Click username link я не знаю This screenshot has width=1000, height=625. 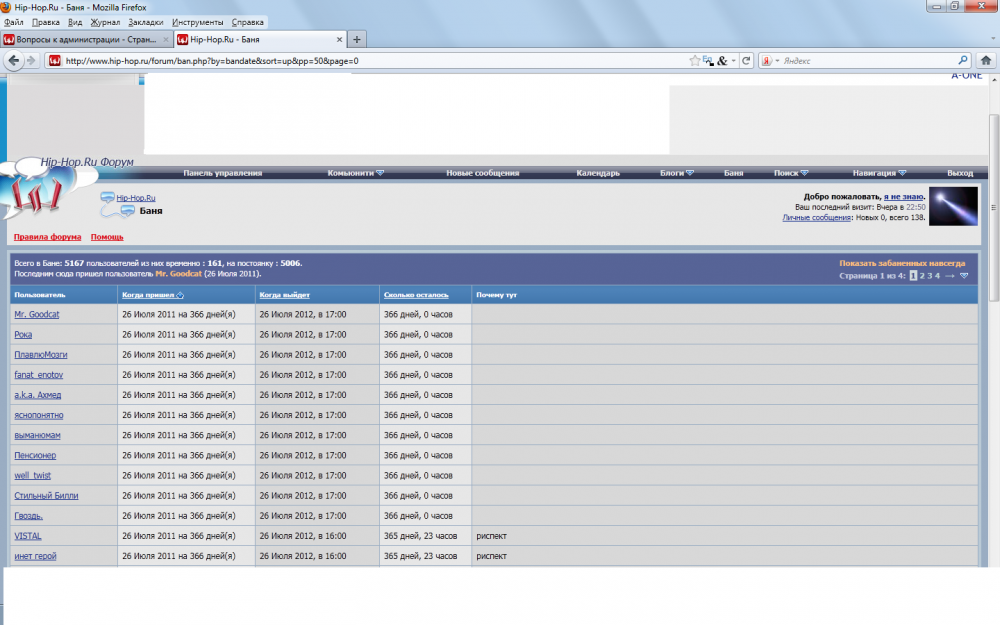903,196
